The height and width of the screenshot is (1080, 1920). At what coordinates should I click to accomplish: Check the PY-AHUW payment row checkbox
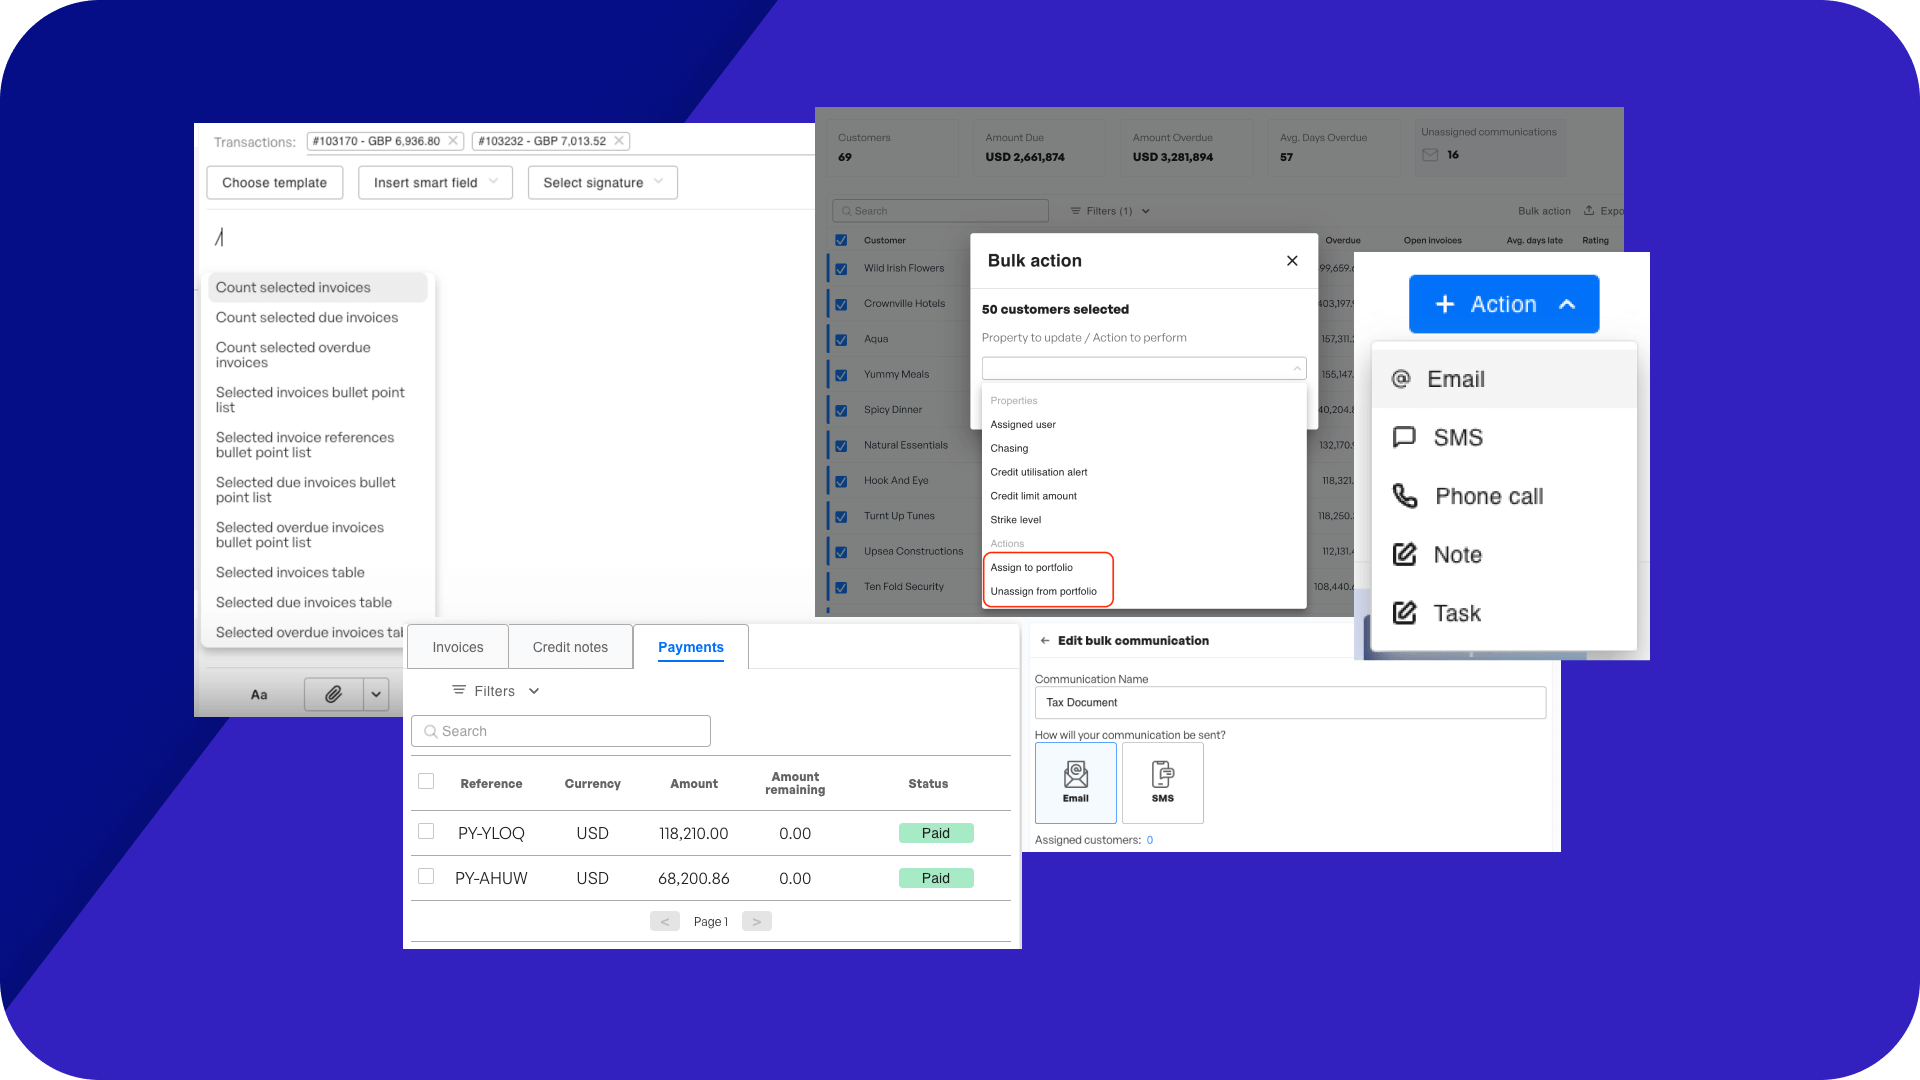click(x=426, y=876)
